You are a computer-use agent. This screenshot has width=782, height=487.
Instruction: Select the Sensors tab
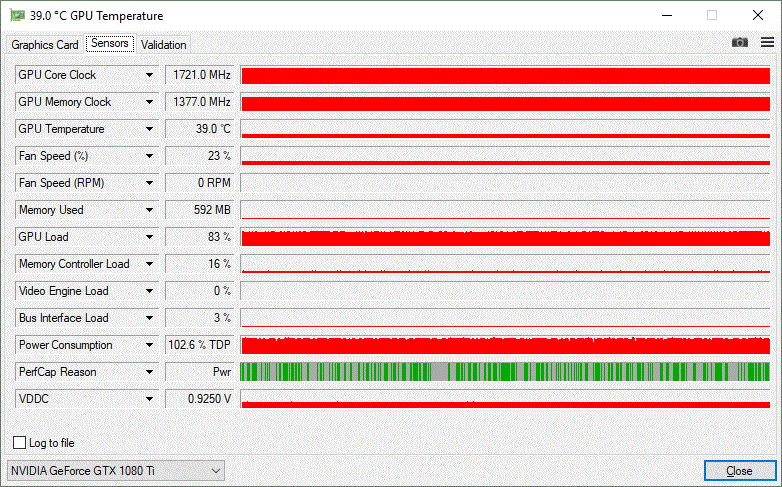coord(108,44)
